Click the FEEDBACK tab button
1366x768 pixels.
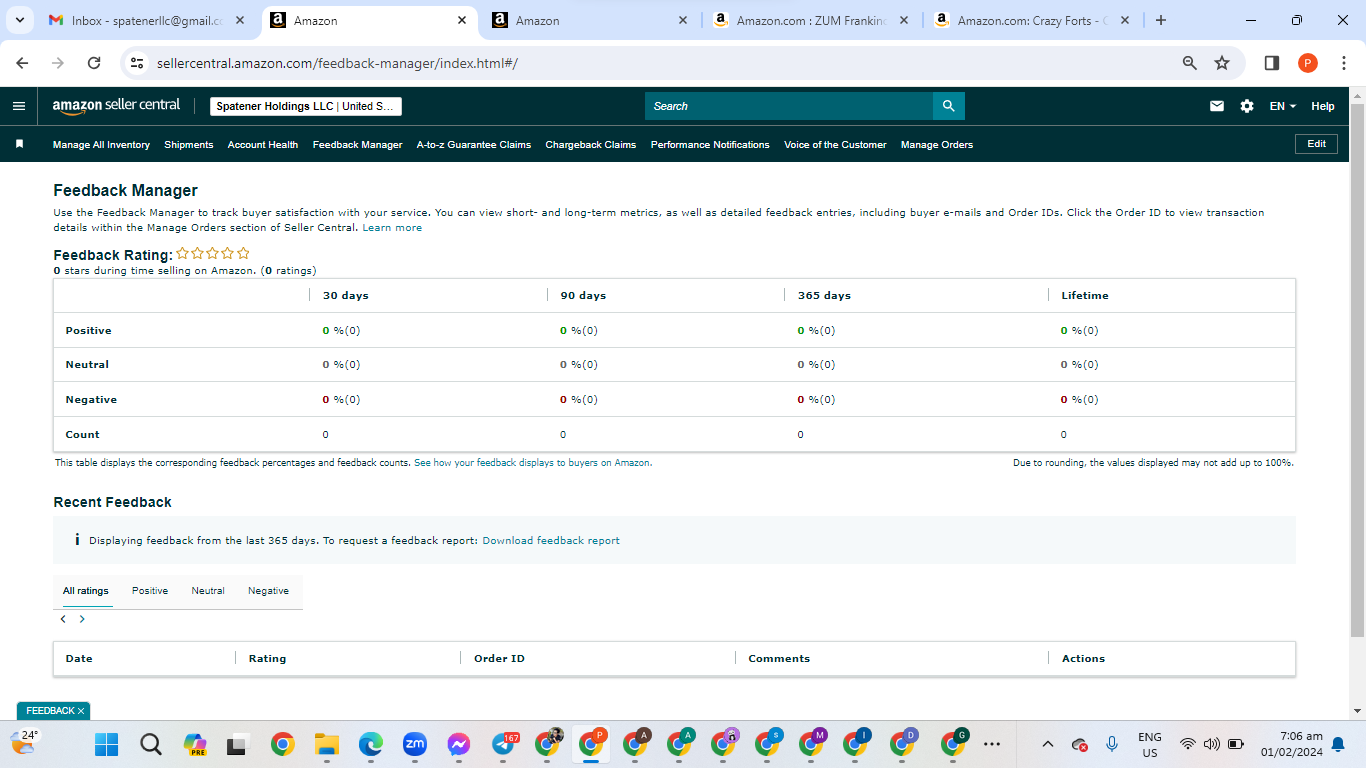click(50, 711)
